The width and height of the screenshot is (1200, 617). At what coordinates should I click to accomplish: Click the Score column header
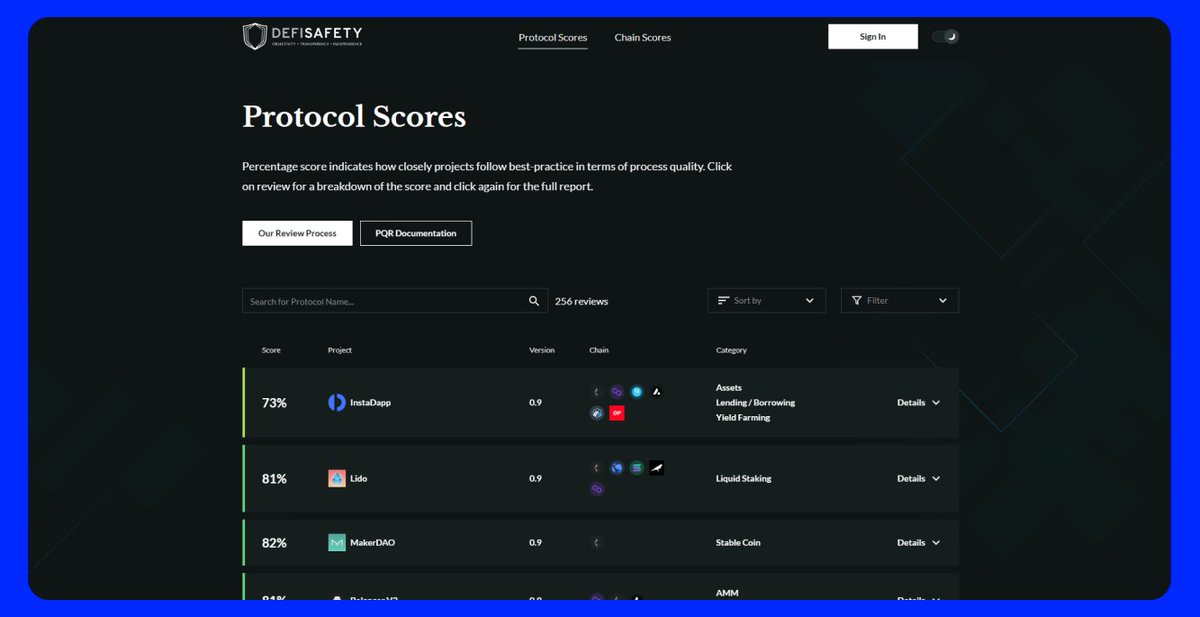[x=271, y=351]
